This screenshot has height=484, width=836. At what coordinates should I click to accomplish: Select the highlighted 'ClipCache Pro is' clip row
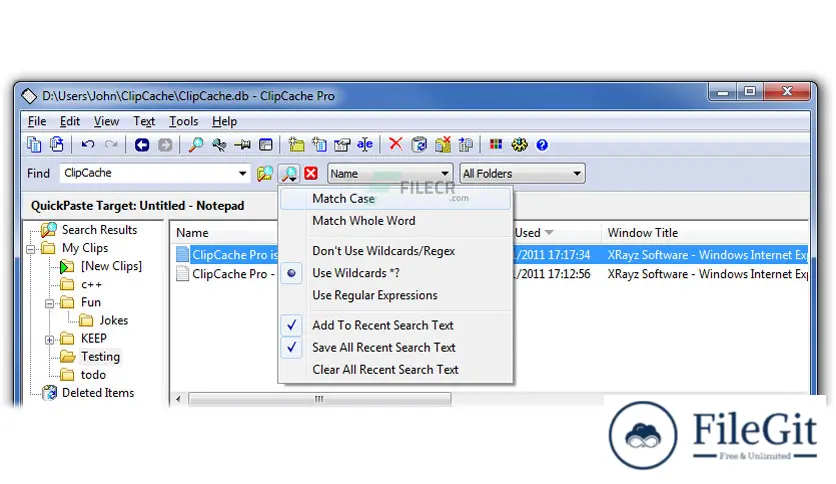click(235, 255)
